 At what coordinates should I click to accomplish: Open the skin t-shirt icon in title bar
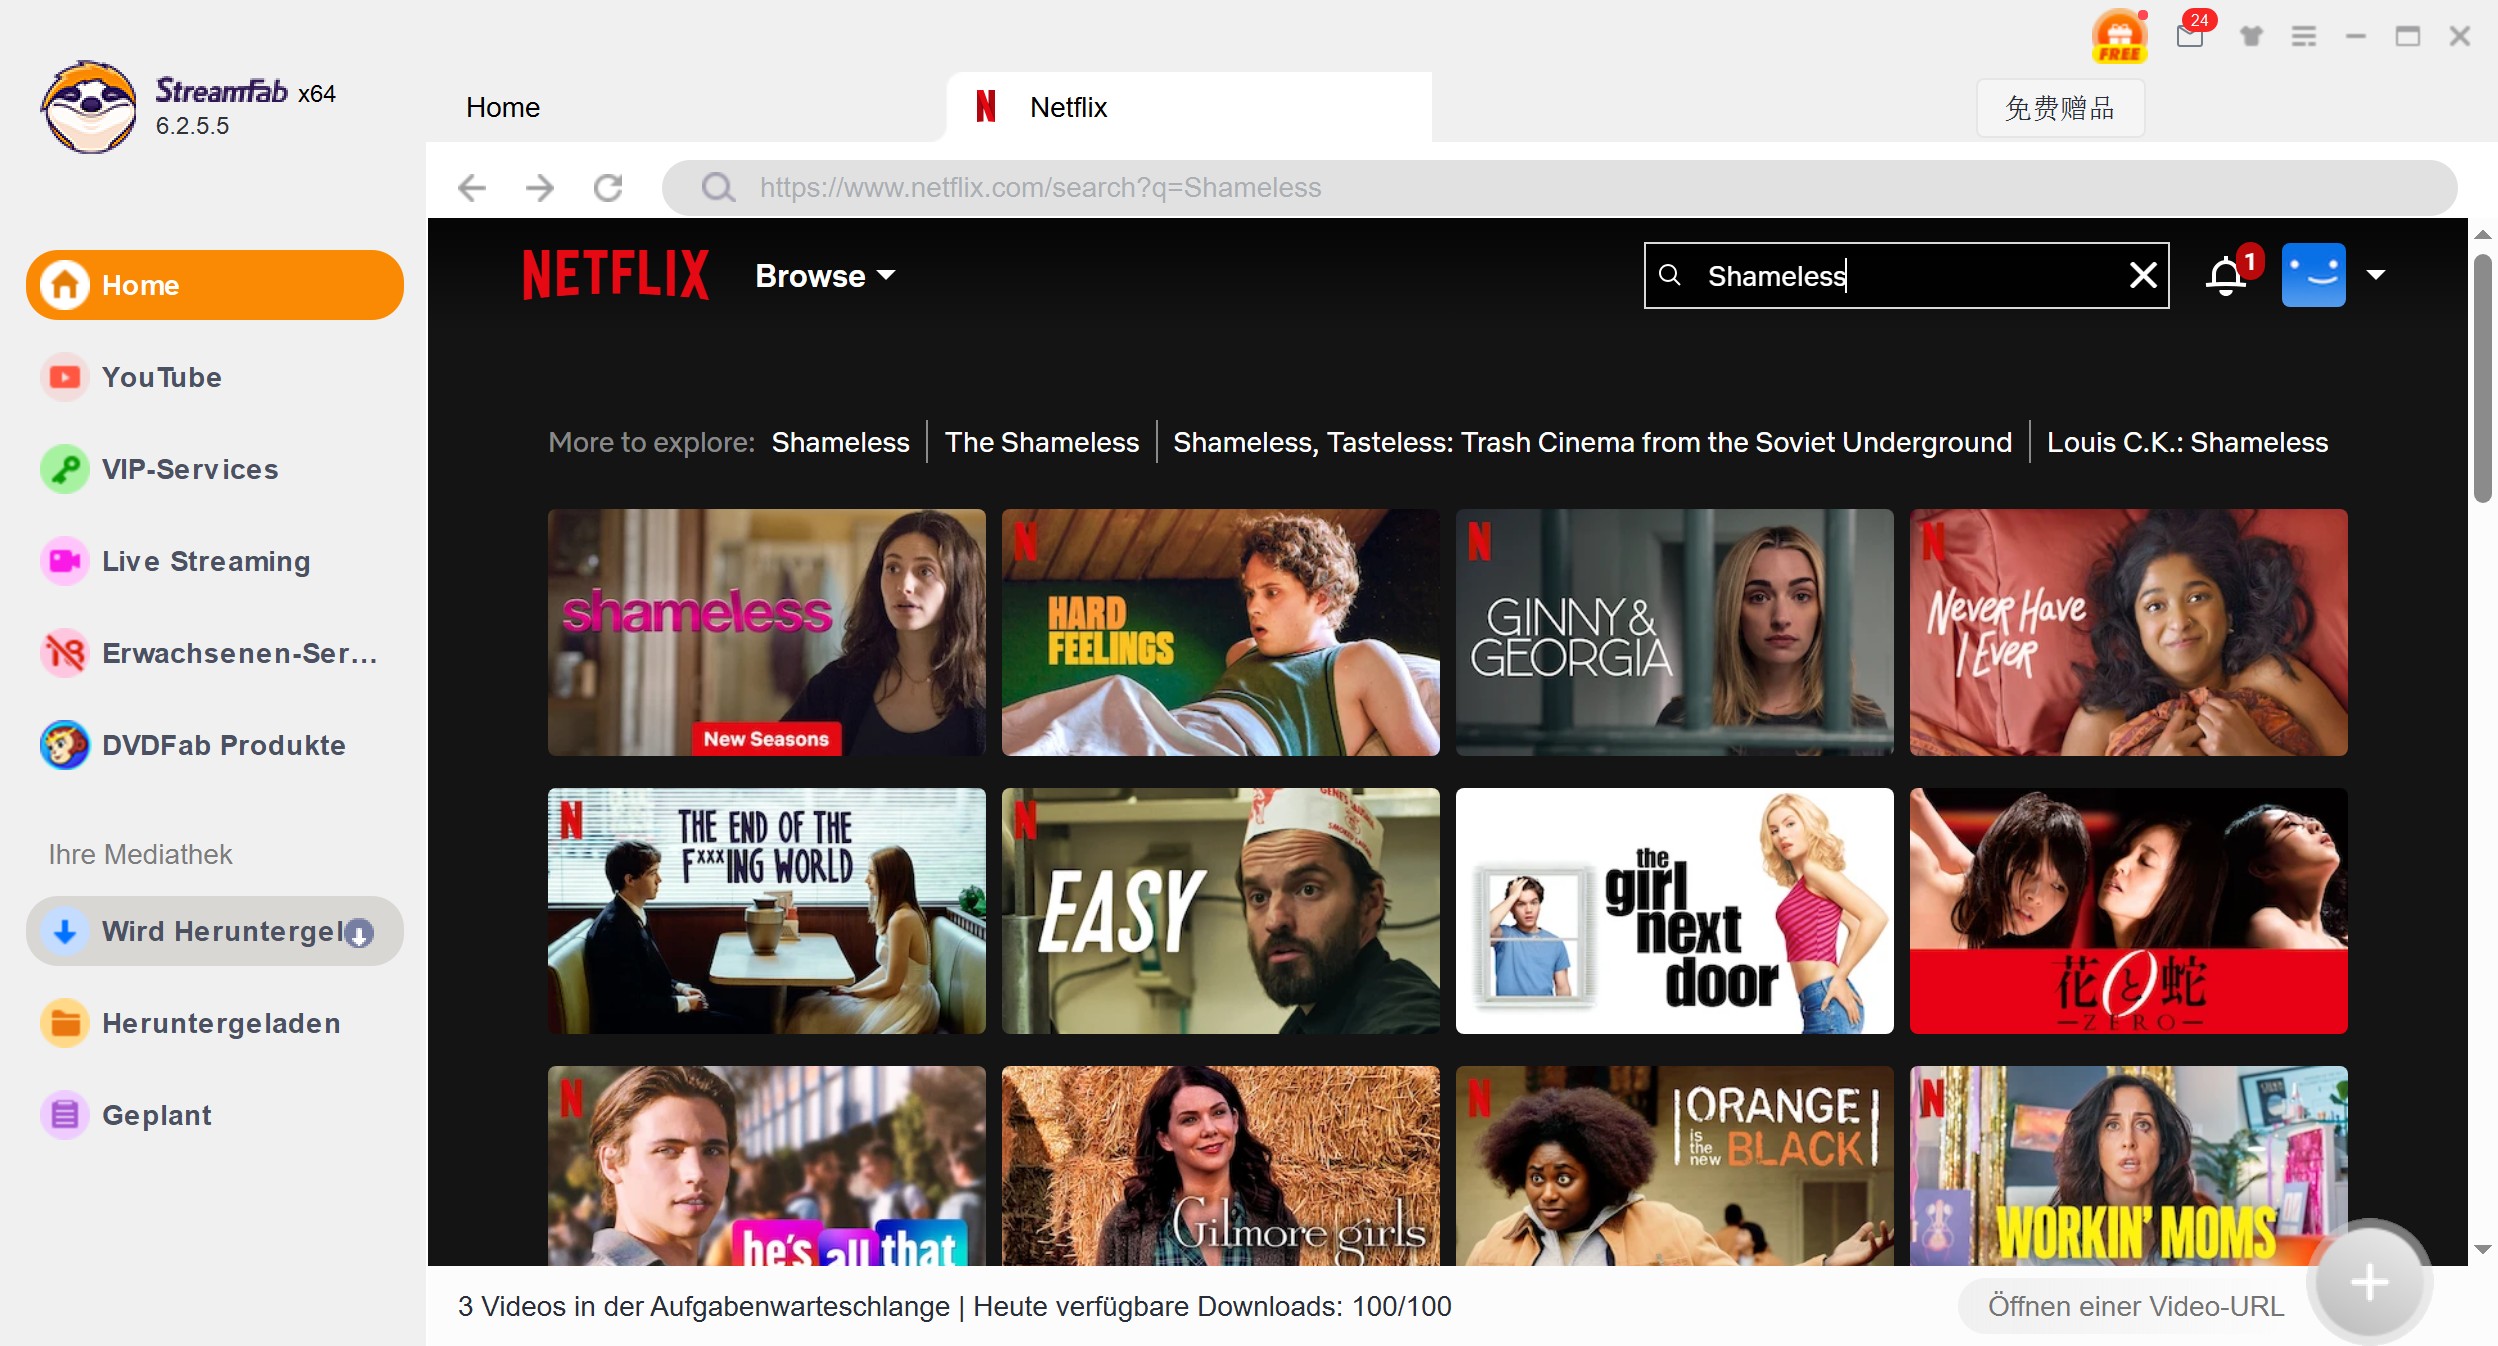(x=2251, y=37)
